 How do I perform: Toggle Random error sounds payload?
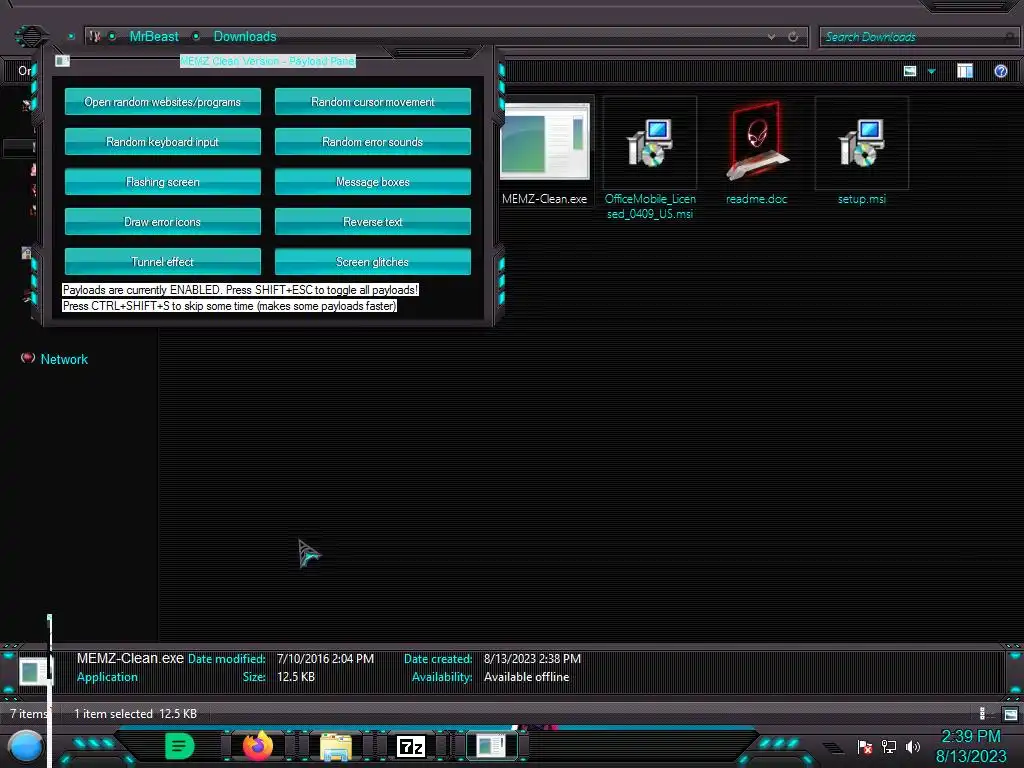coord(373,142)
